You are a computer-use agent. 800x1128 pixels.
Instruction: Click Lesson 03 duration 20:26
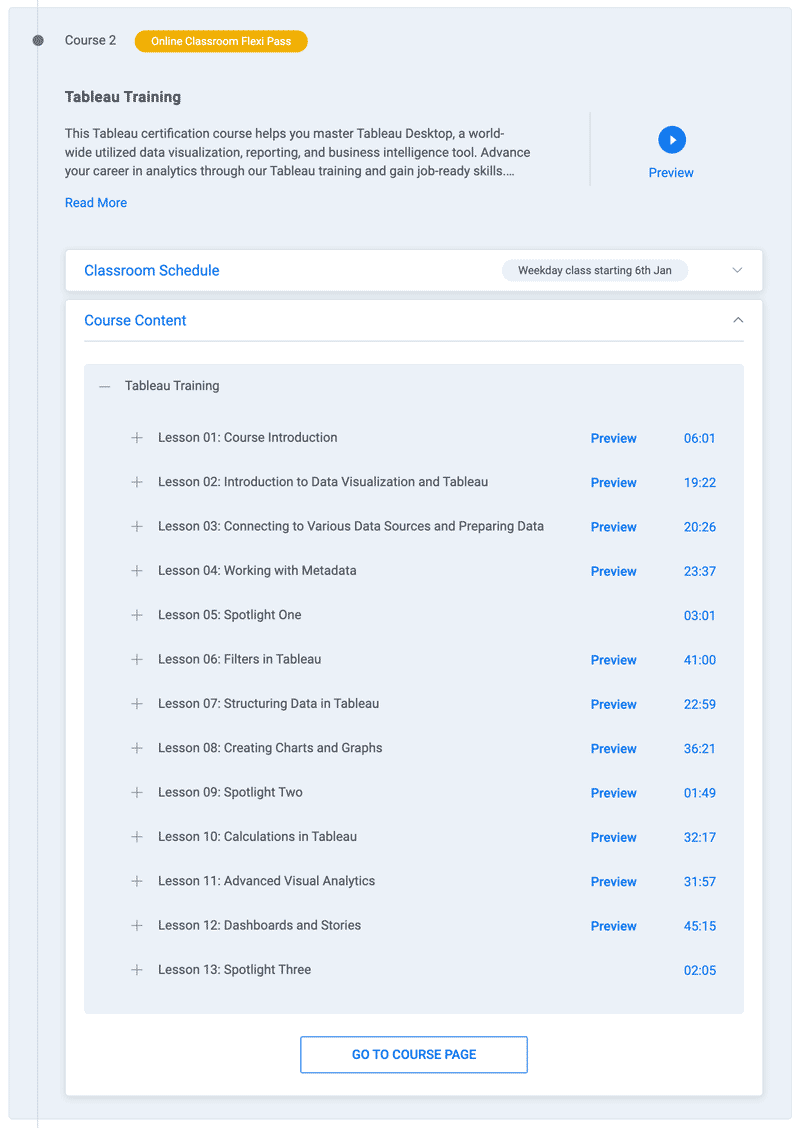point(699,527)
